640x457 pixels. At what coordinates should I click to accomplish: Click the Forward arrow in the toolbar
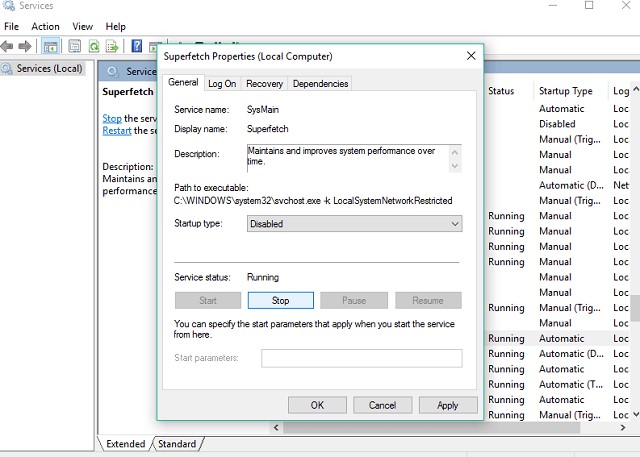click(x=25, y=46)
